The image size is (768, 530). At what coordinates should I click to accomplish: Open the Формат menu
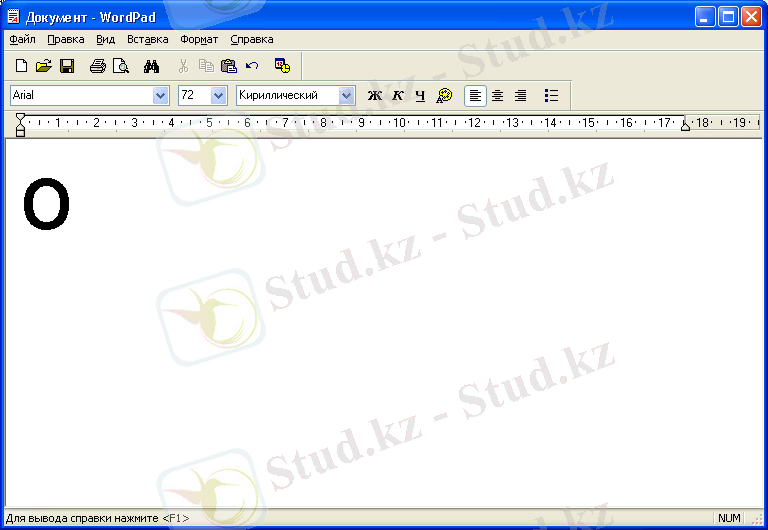[199, 40]
